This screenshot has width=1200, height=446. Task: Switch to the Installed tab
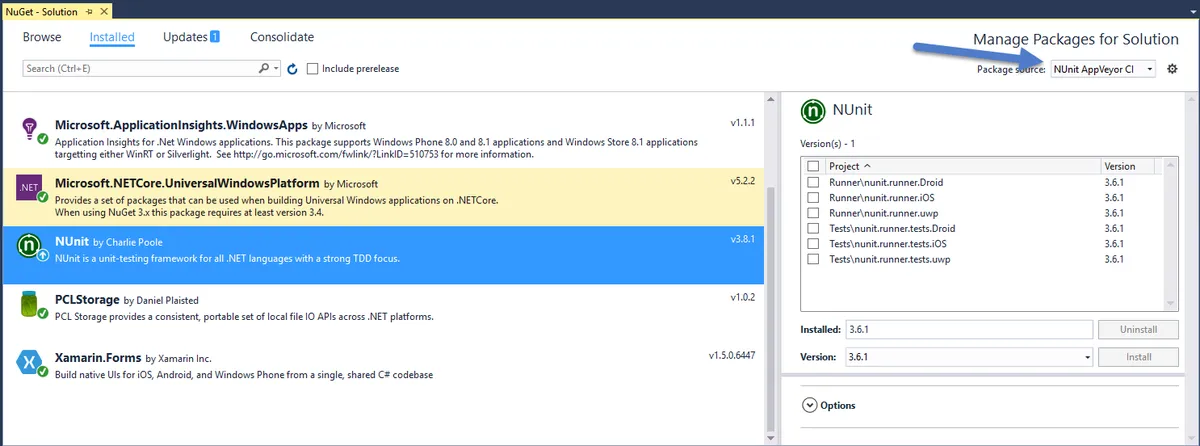coord(112,37)
